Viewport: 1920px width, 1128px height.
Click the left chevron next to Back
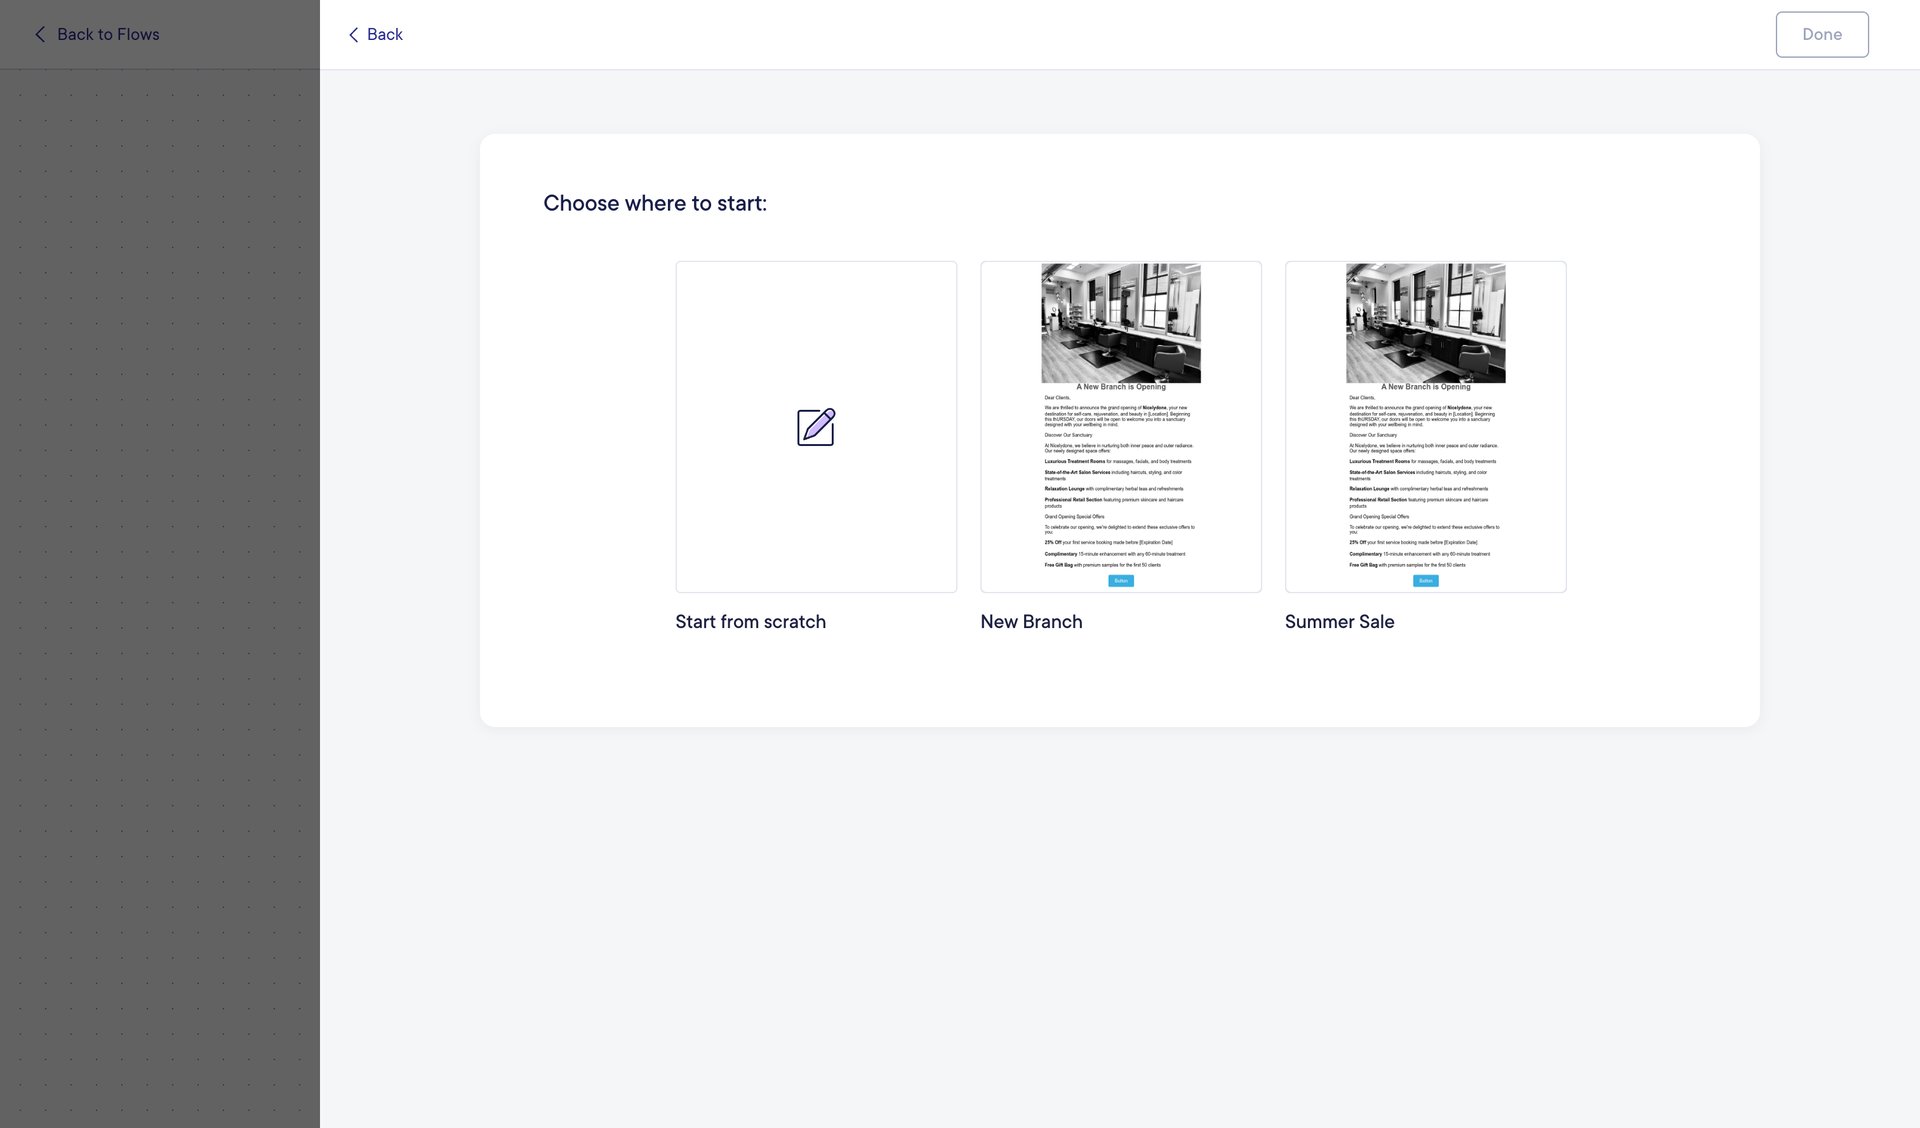click(354, 34)
